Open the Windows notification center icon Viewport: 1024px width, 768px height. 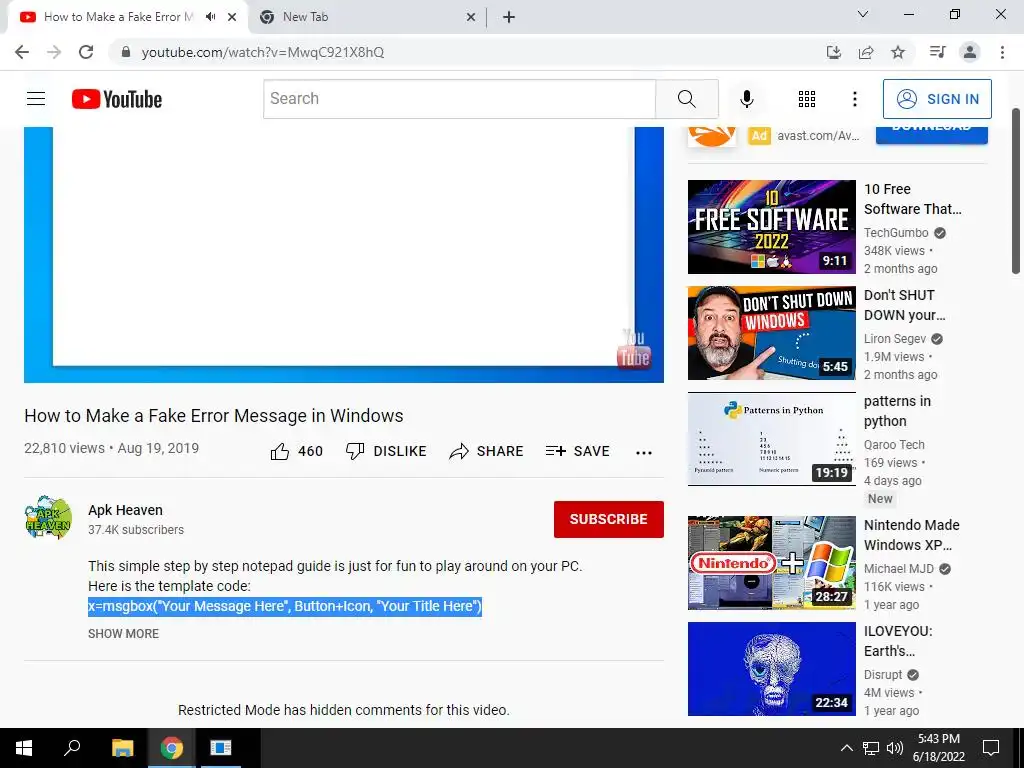coord(991,748)
